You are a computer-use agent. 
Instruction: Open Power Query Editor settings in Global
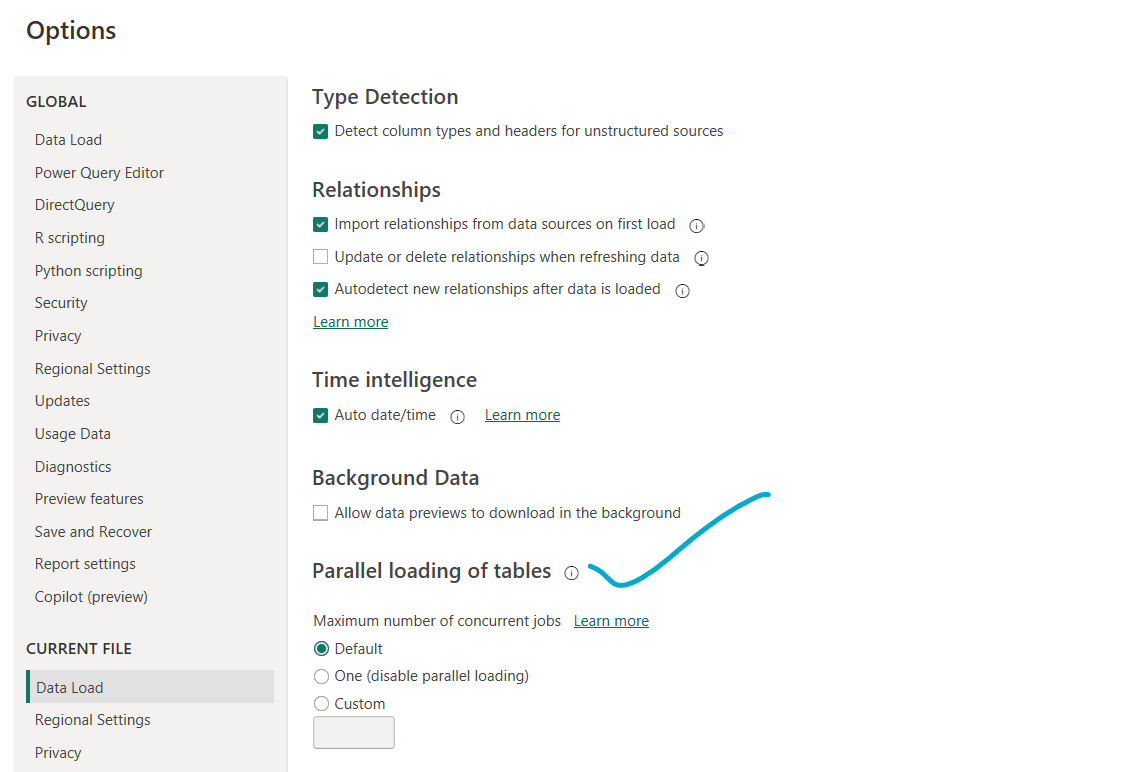coord(99,172)
